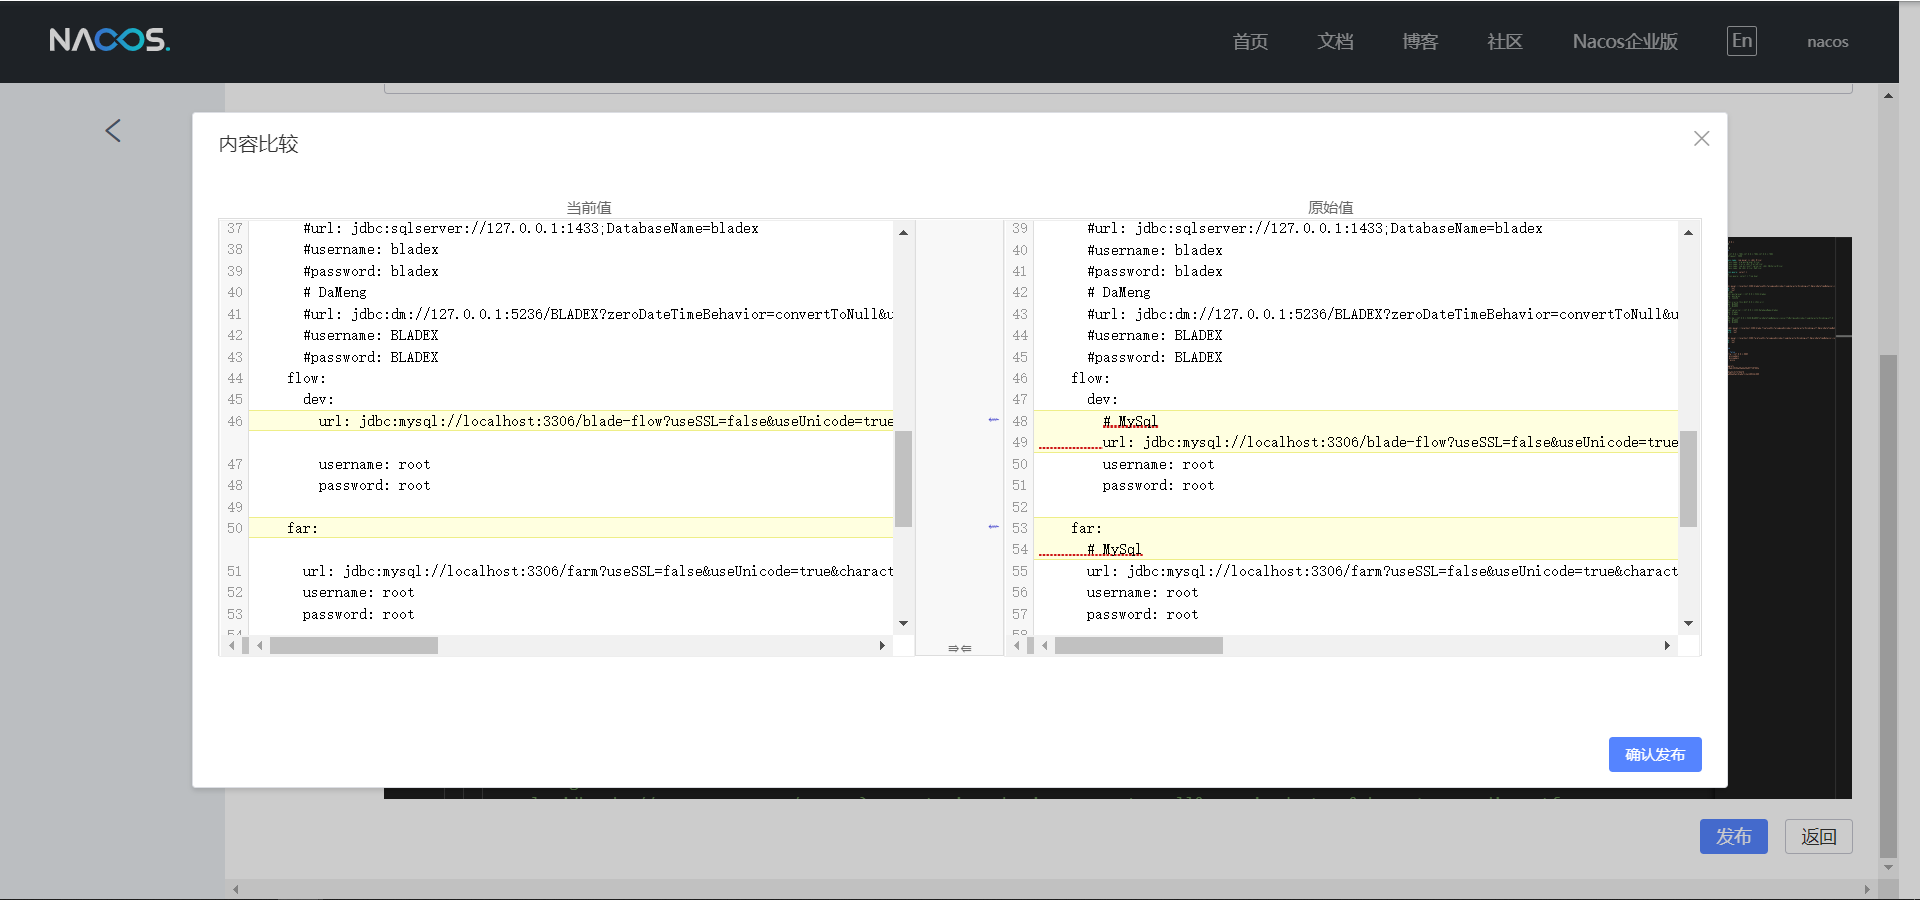Click the 社区 navigation entry

tap(1504, 41)
